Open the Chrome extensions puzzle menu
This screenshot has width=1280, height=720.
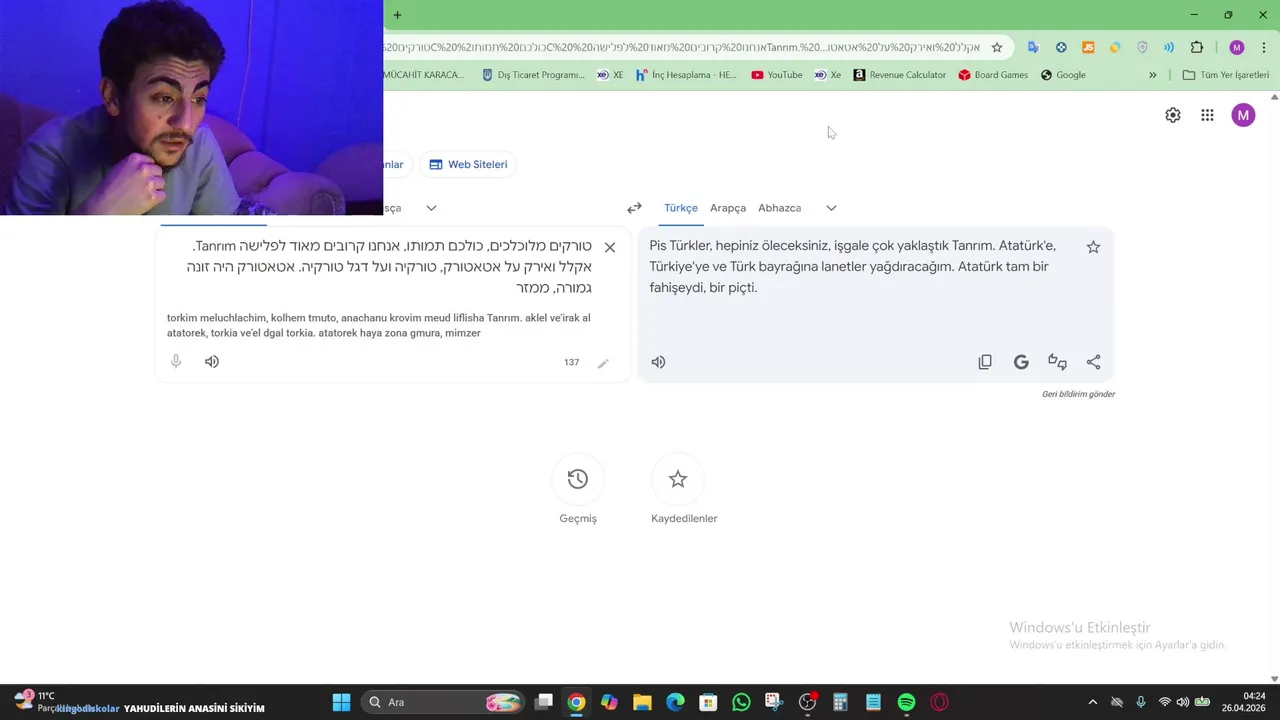point(1197,47)
